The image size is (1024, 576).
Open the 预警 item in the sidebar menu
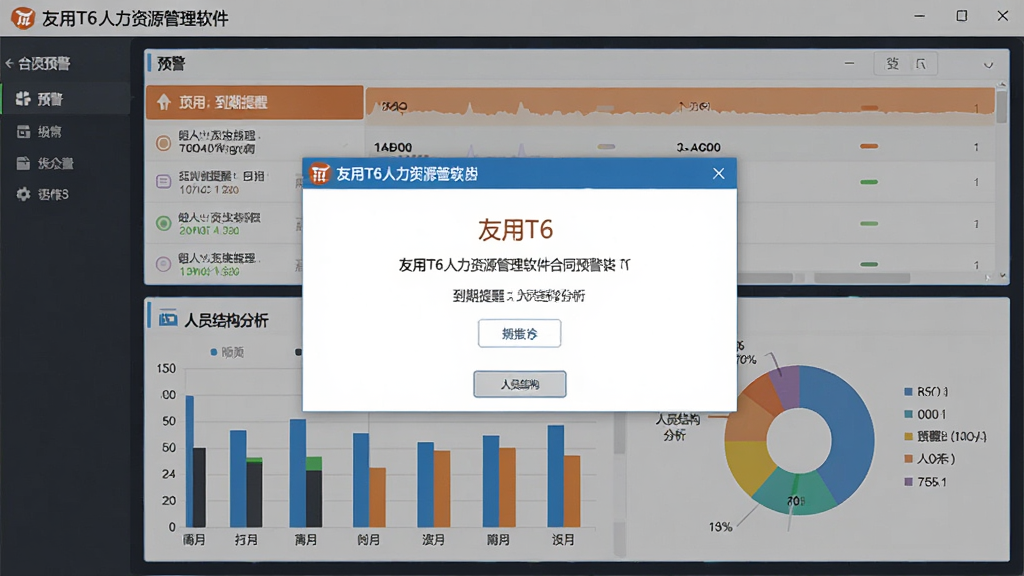65,99
